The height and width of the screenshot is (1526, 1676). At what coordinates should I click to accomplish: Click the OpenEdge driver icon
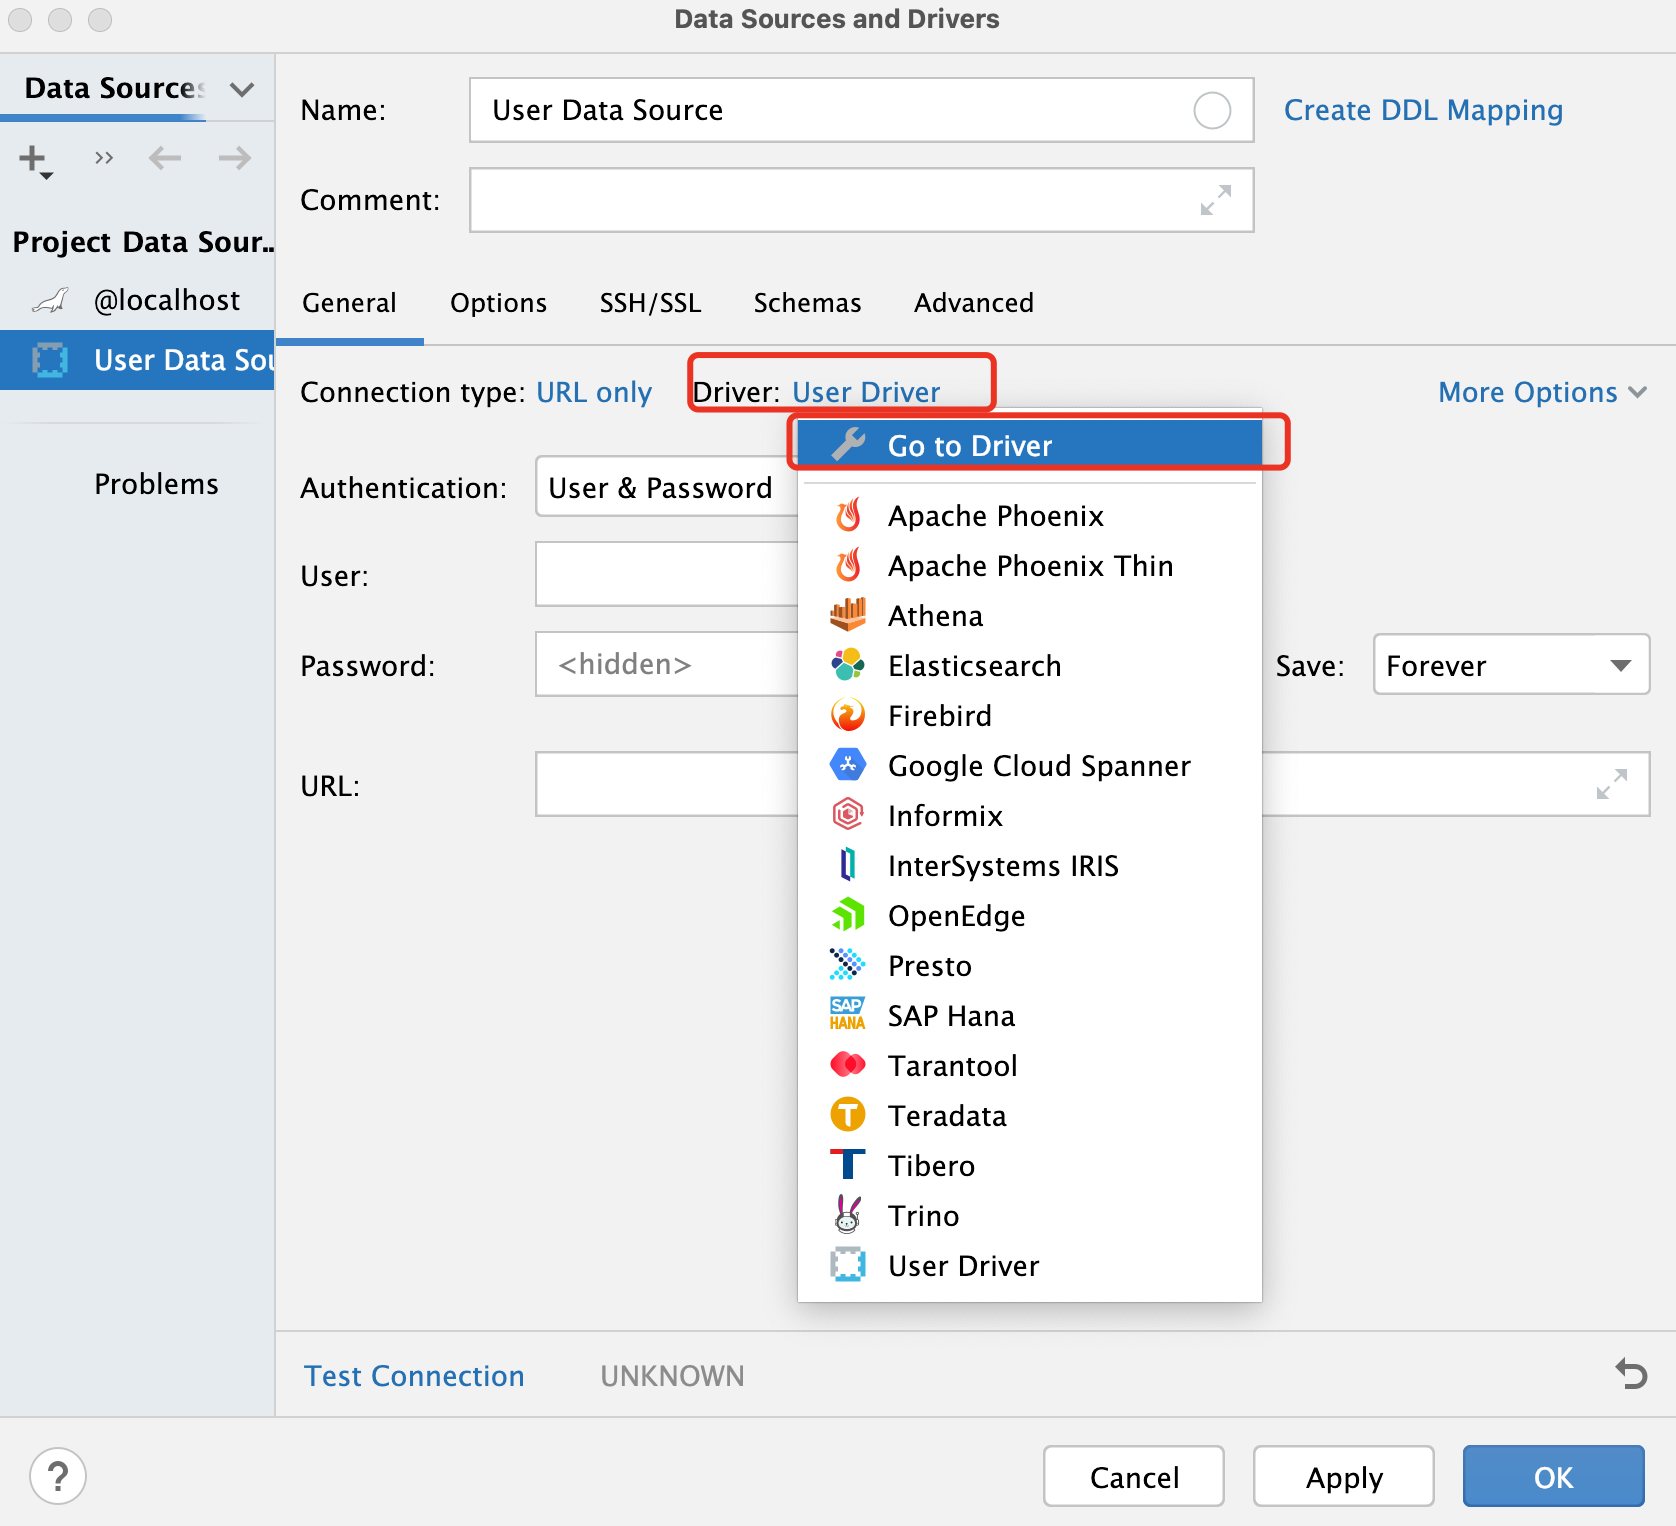848,915
